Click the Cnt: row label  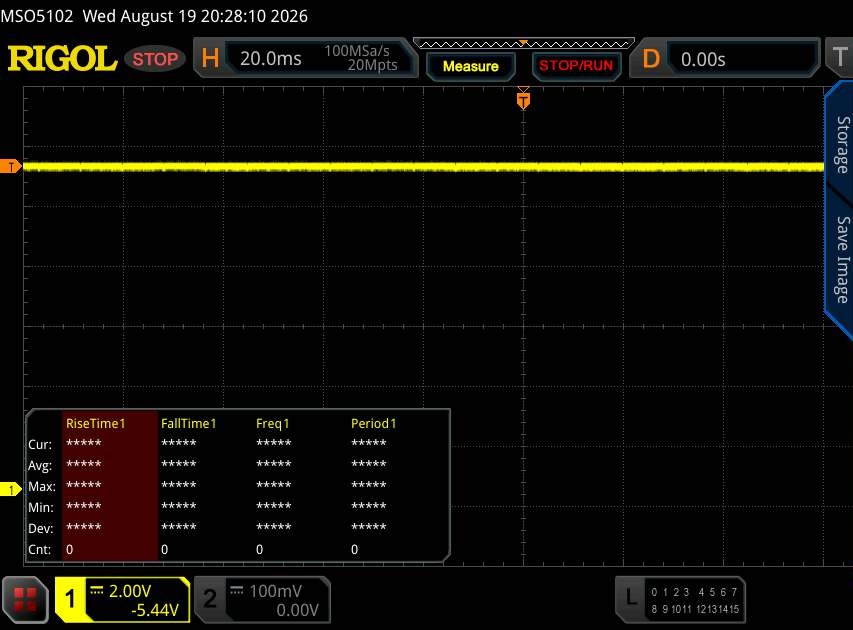point(40,549)
